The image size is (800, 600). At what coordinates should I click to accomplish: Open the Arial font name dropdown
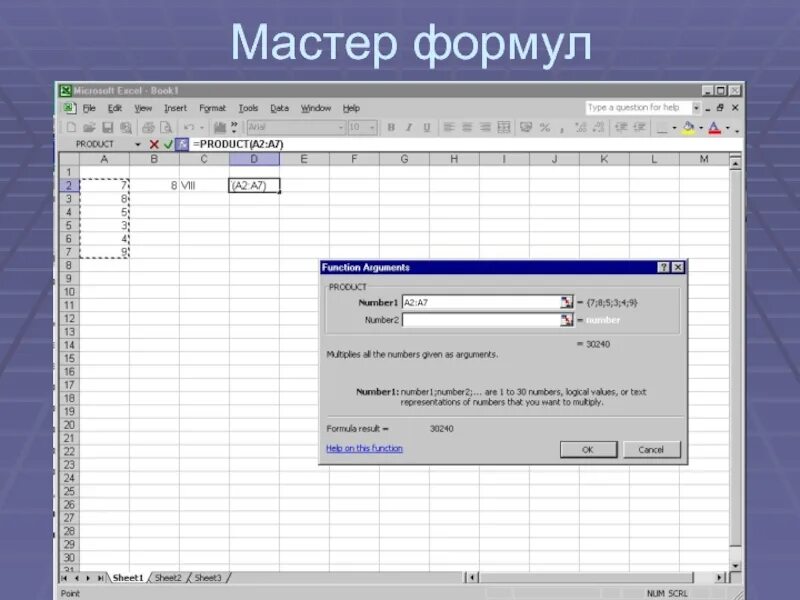point(341,128)
